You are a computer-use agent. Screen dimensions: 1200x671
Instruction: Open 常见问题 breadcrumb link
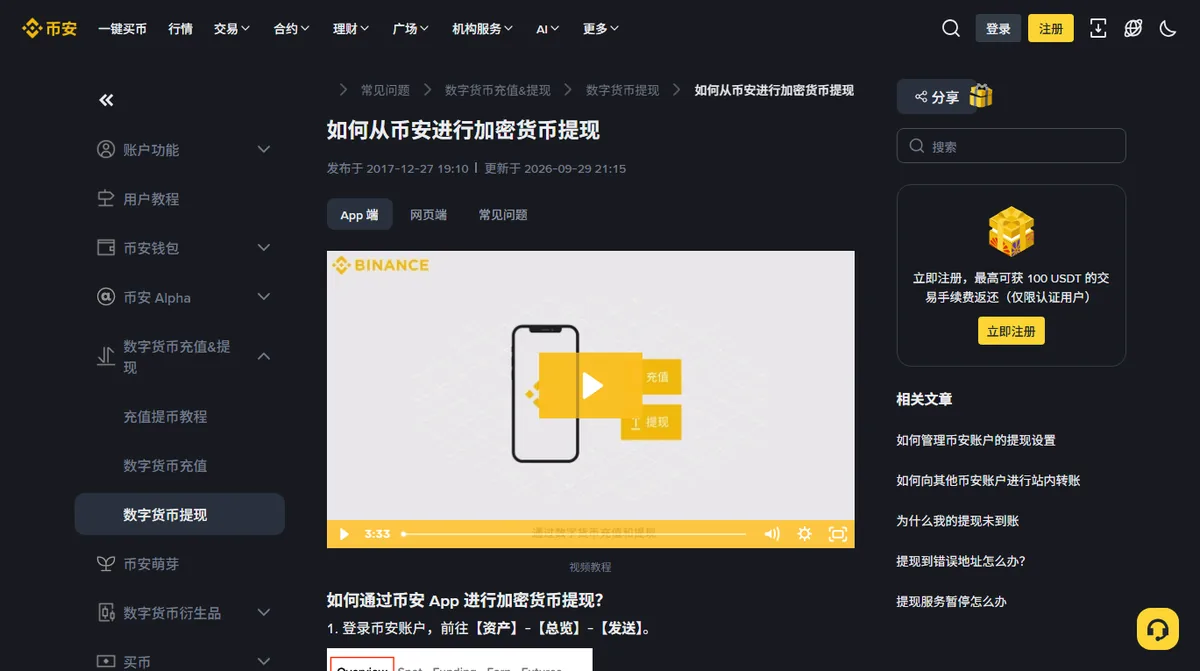tap(385, 90)
